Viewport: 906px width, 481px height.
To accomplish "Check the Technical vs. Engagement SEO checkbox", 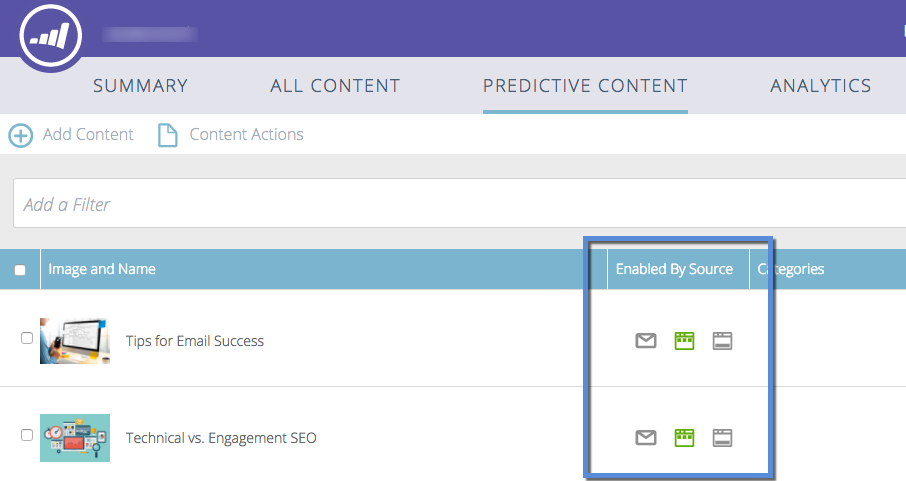I will 27,435.
